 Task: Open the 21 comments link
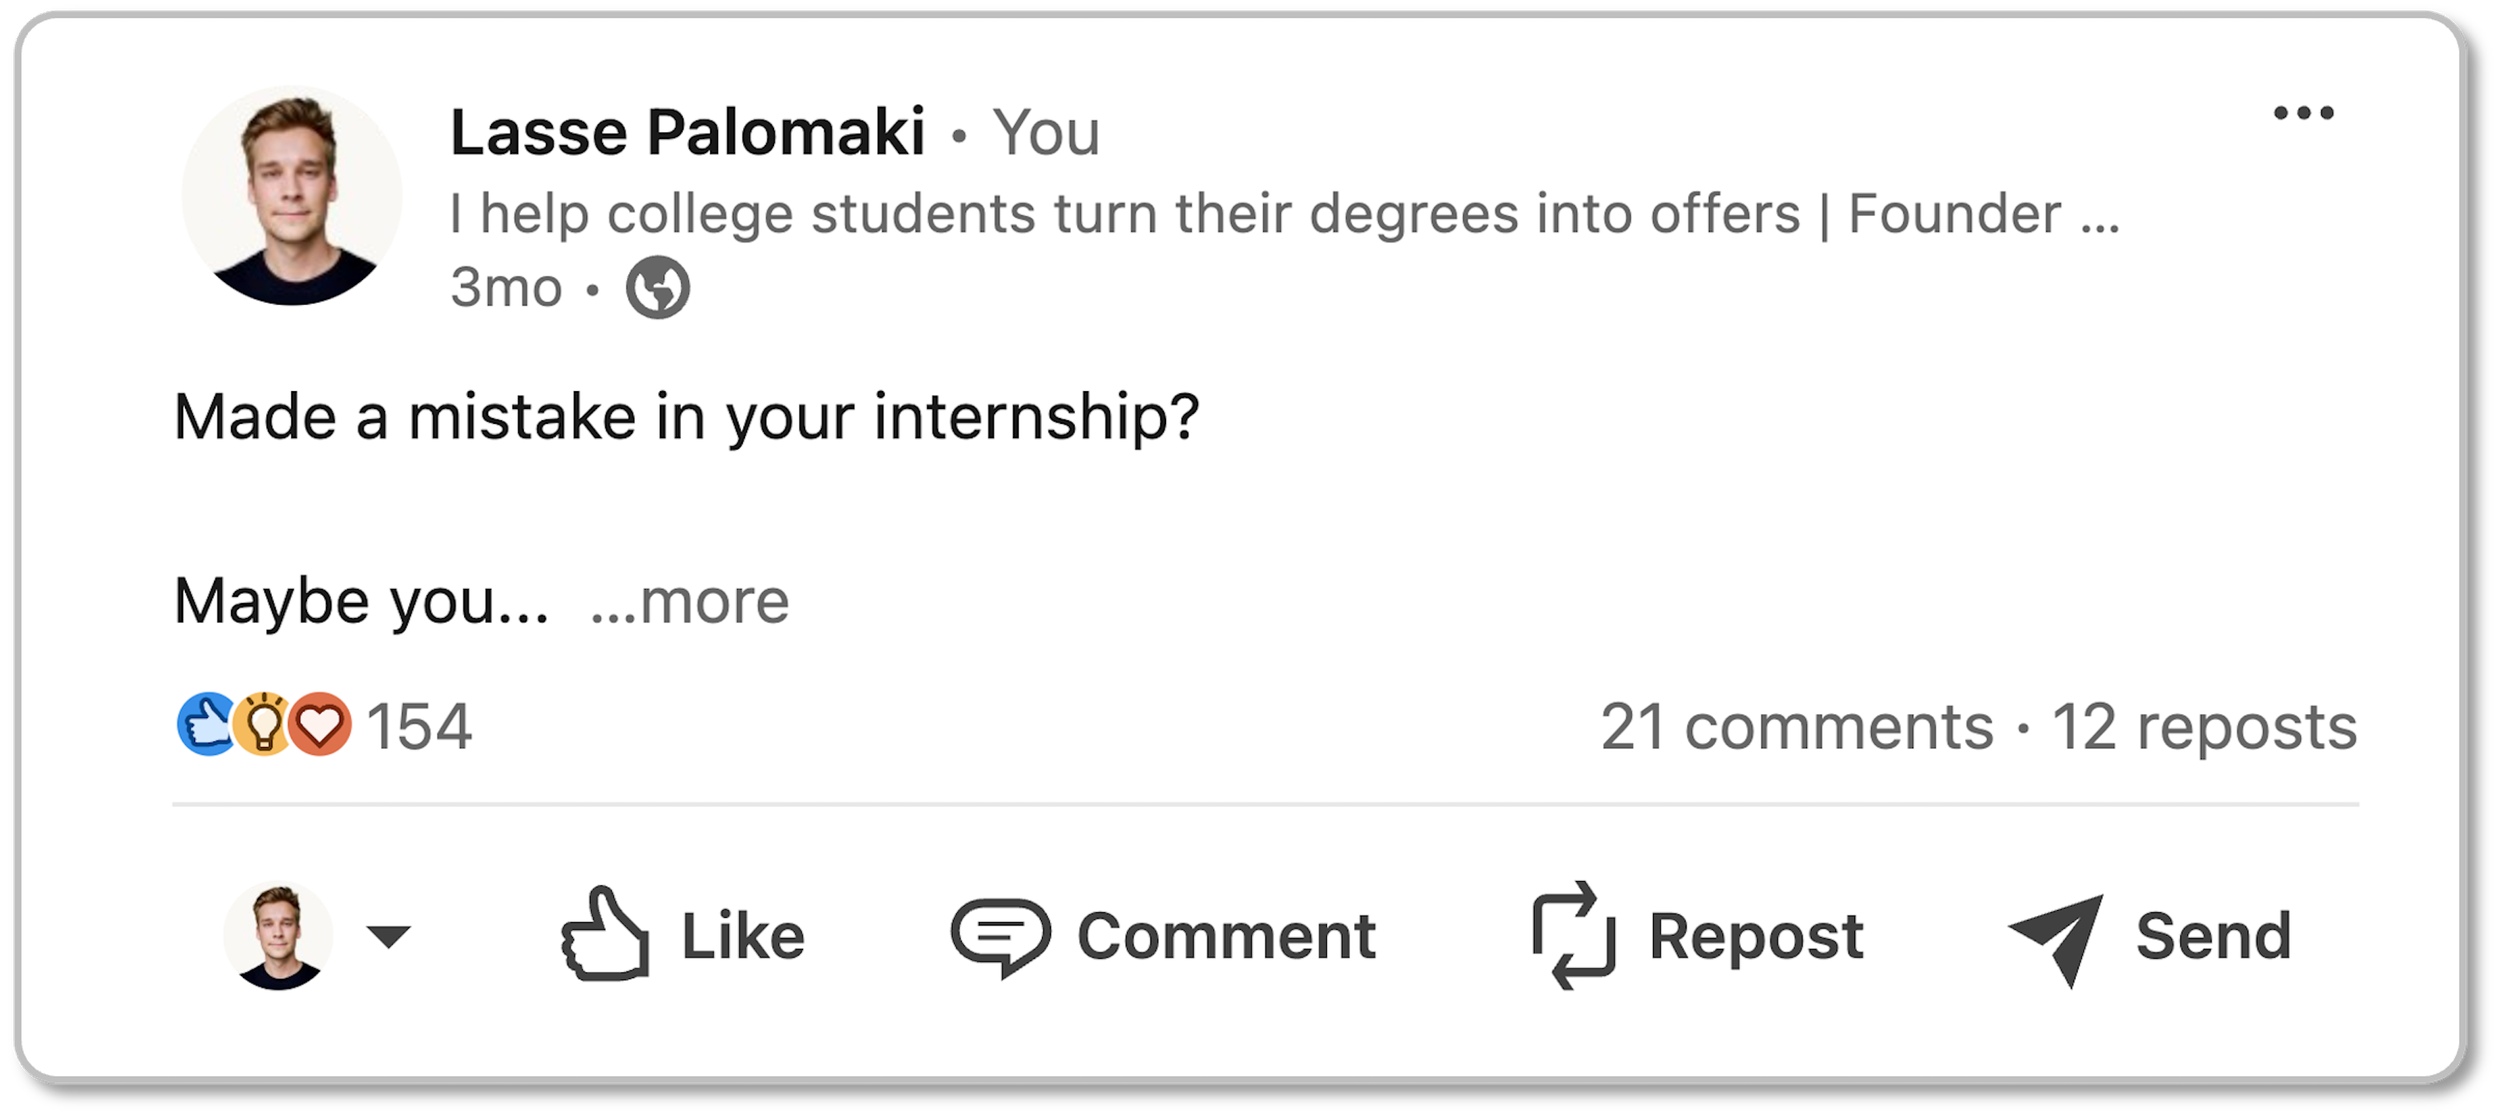coord(1797,726)
